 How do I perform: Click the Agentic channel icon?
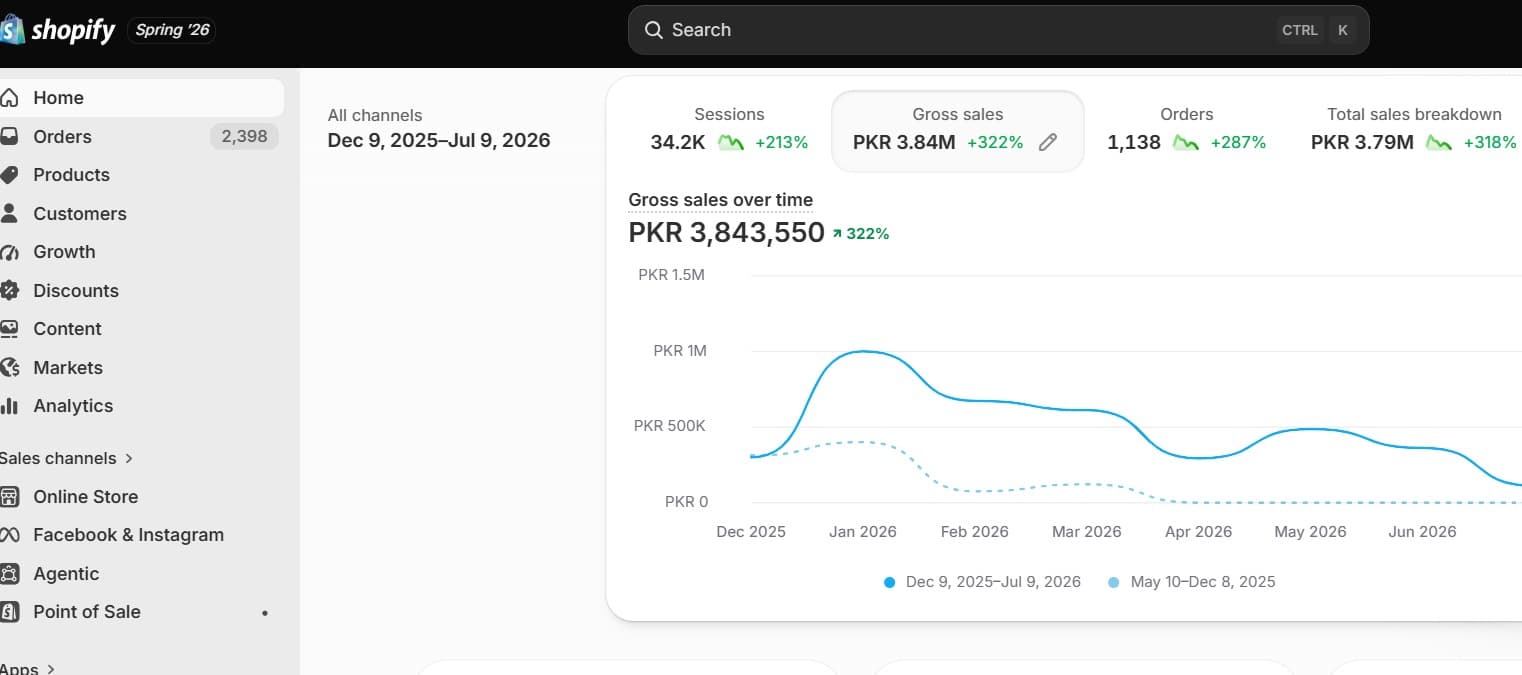pos(10,574)
